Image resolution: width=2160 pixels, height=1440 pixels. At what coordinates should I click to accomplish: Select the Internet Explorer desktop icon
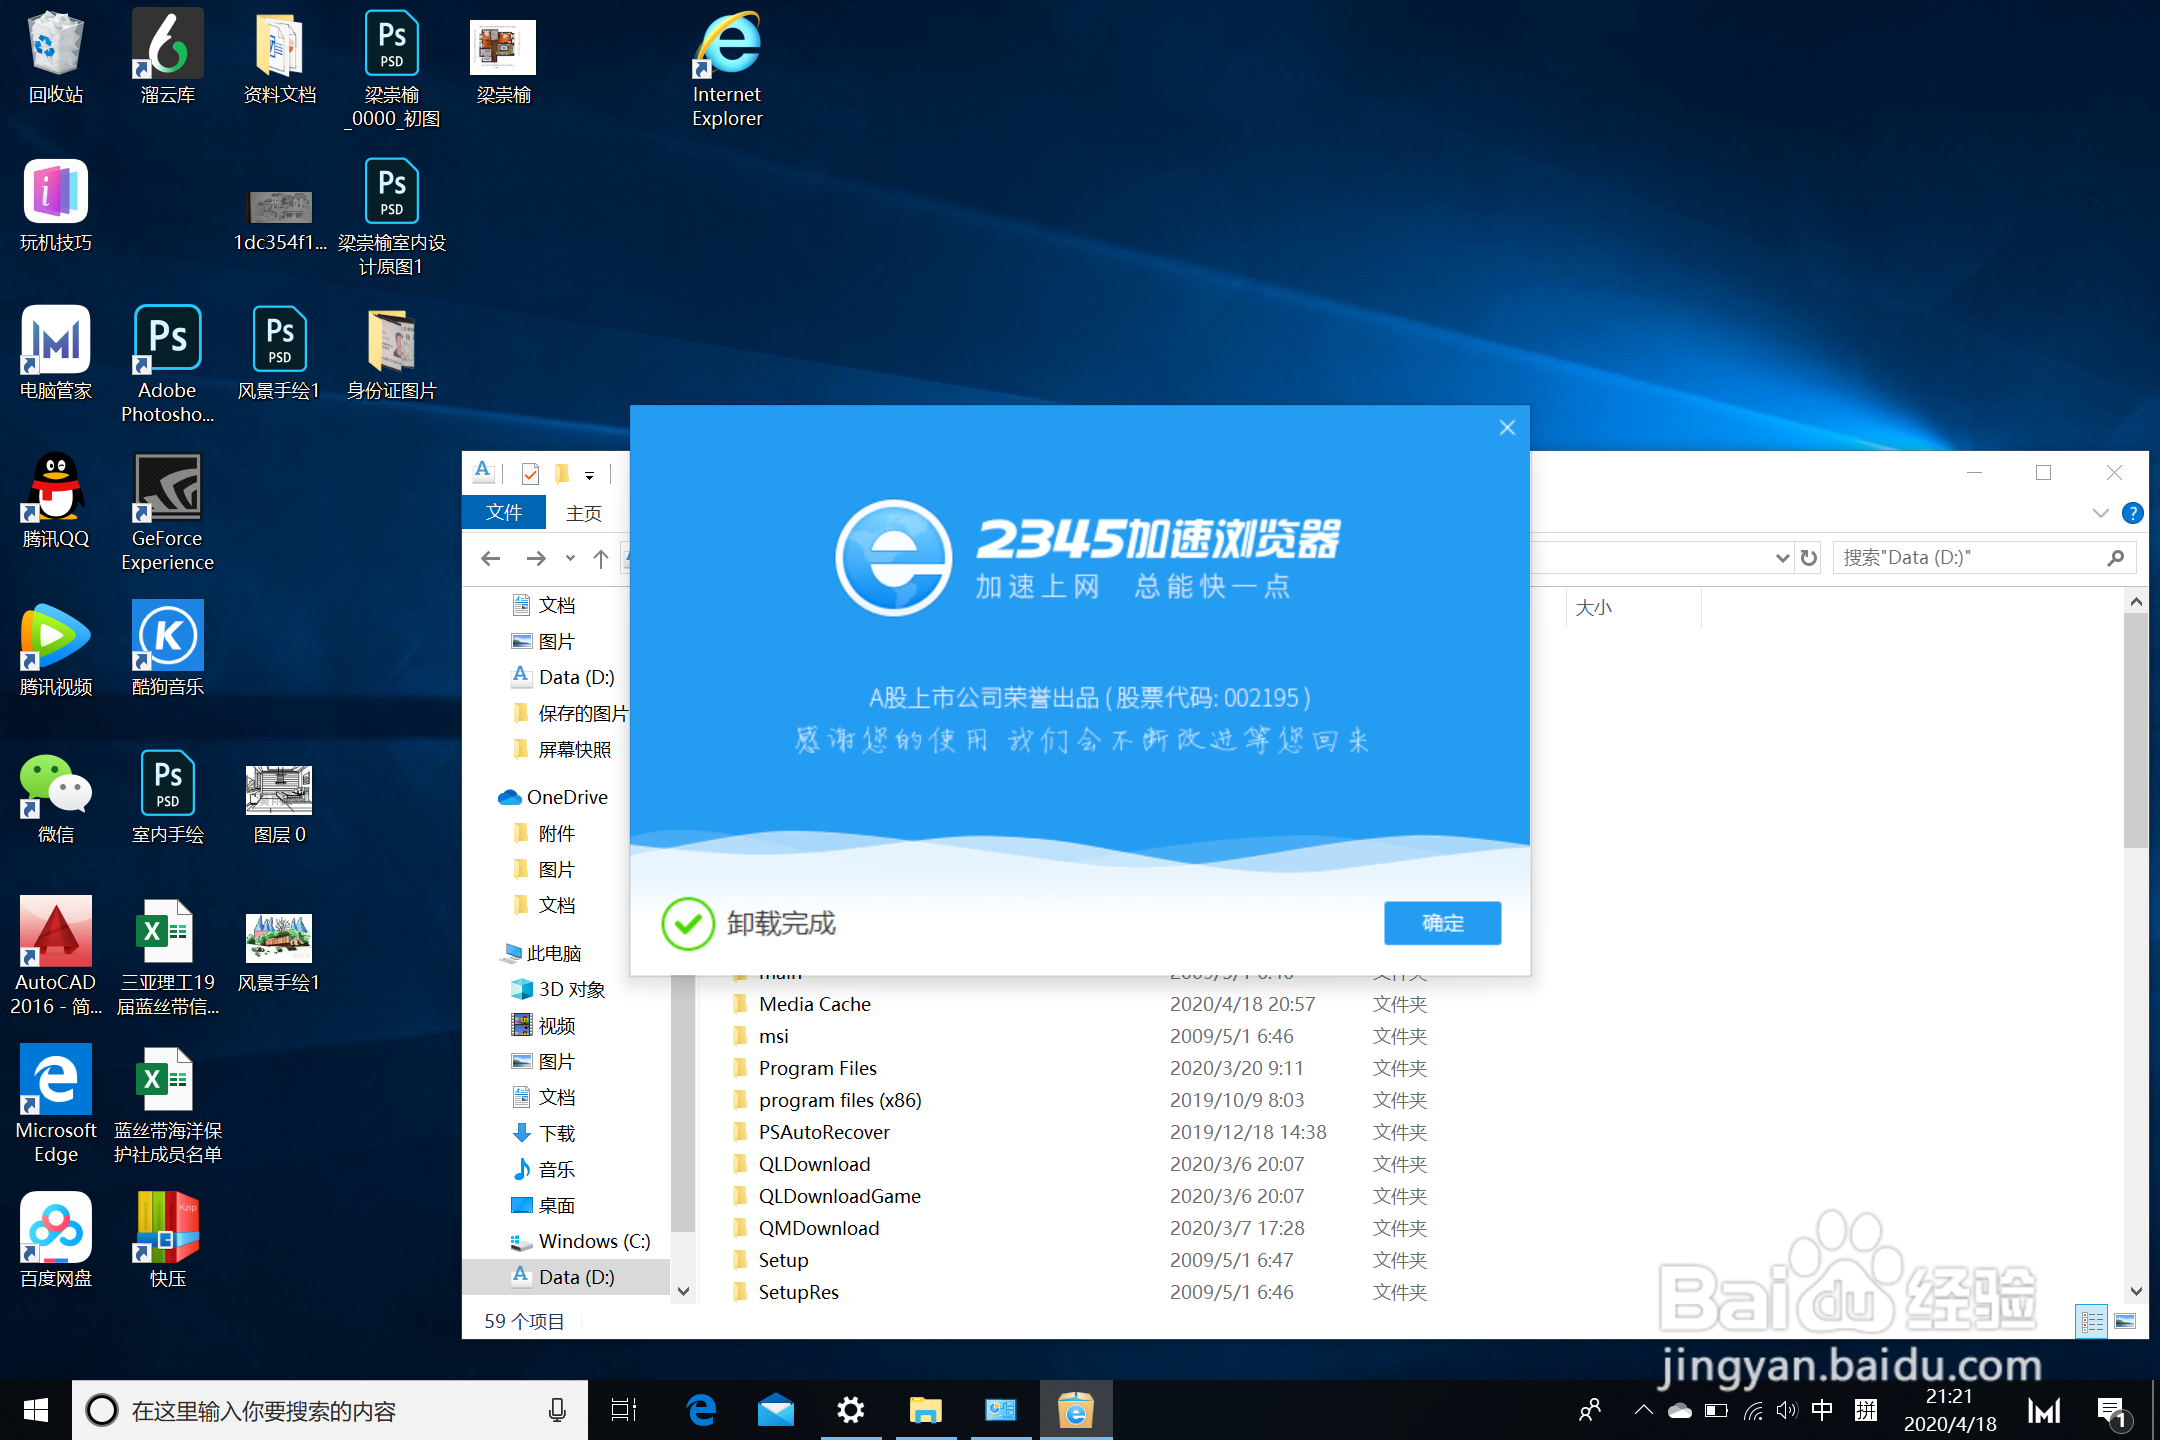[727, 70]
